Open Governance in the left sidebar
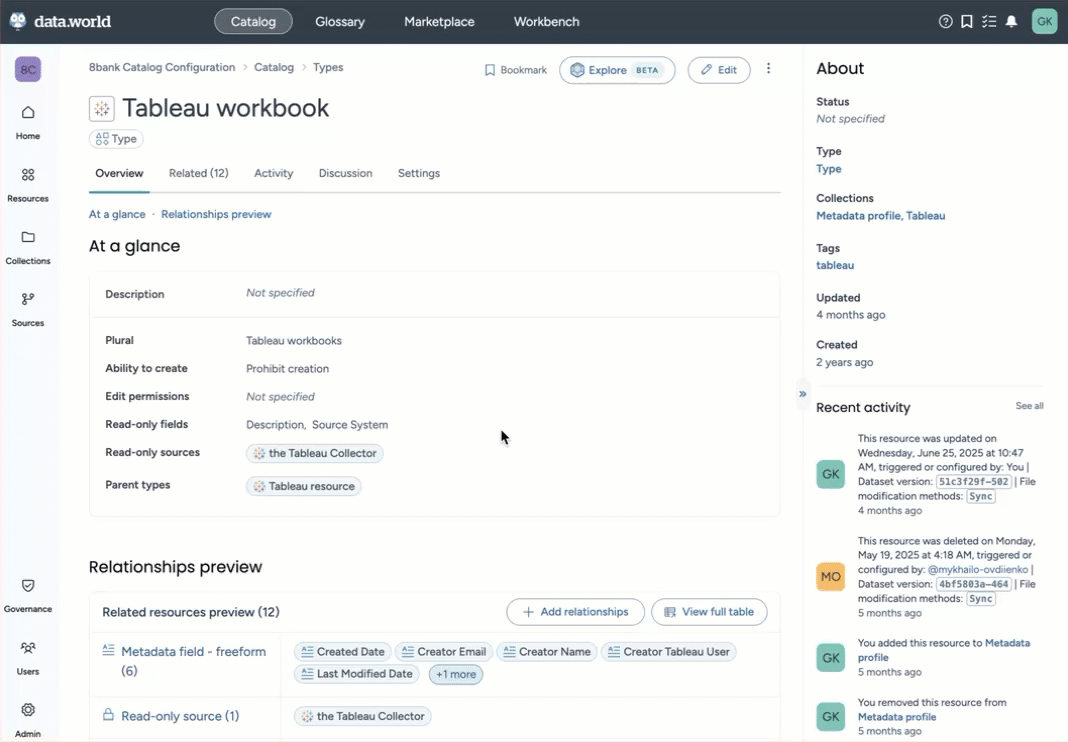The width and height of the screenshot is (1068, 742). coord(28,594)
